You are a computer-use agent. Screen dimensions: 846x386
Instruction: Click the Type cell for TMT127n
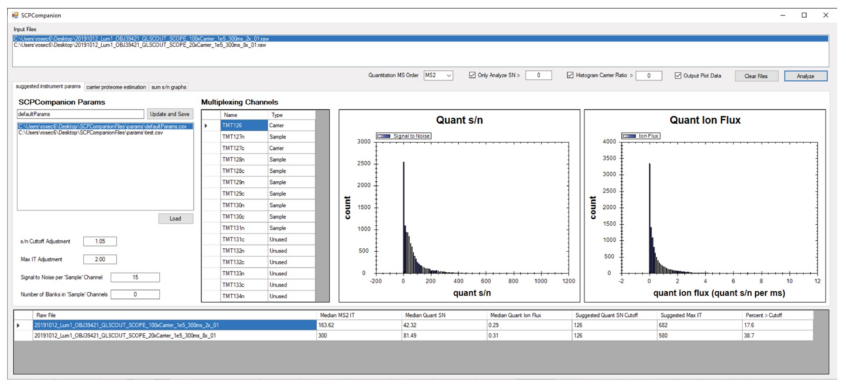pos(291,137)
